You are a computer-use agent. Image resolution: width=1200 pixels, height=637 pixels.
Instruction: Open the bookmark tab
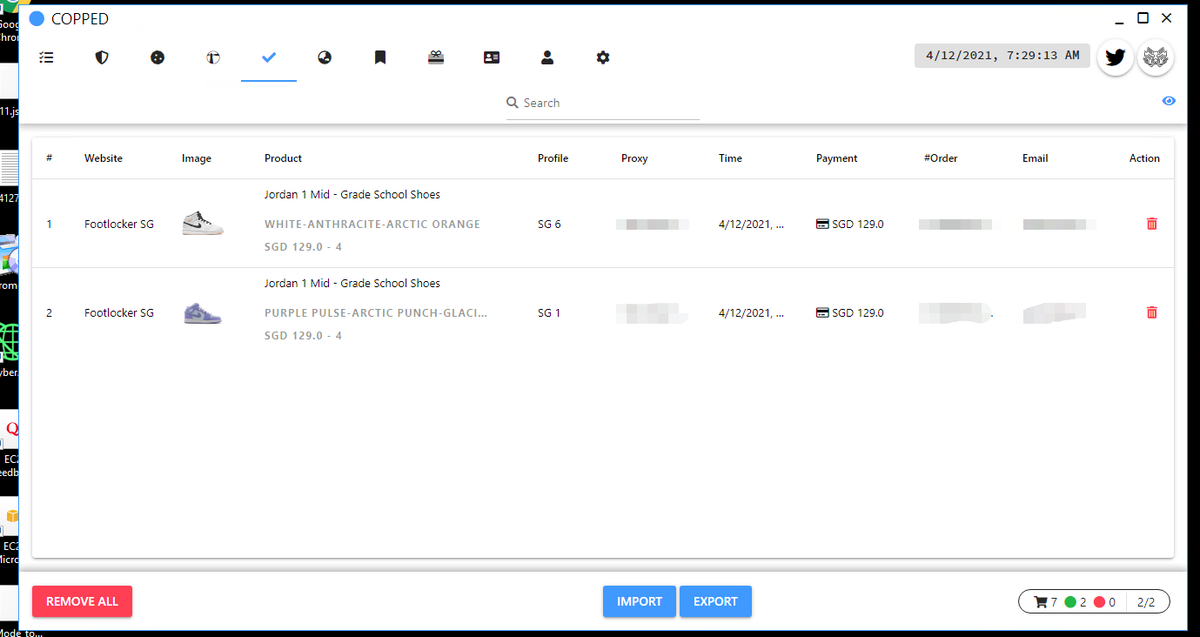[x=380, y=58]
